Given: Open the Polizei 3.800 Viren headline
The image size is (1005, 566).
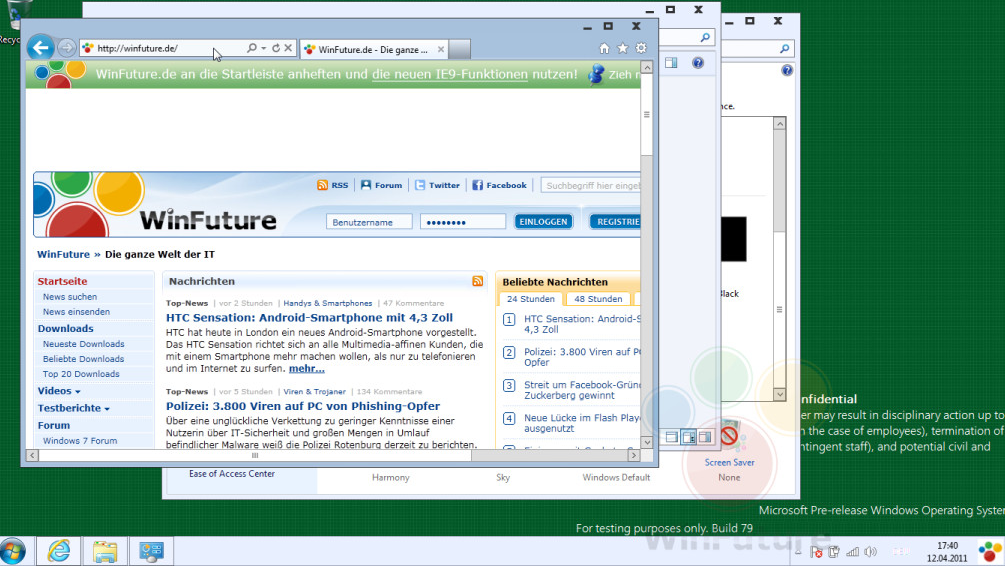Looking at the screenshot, I should point(303,406).
